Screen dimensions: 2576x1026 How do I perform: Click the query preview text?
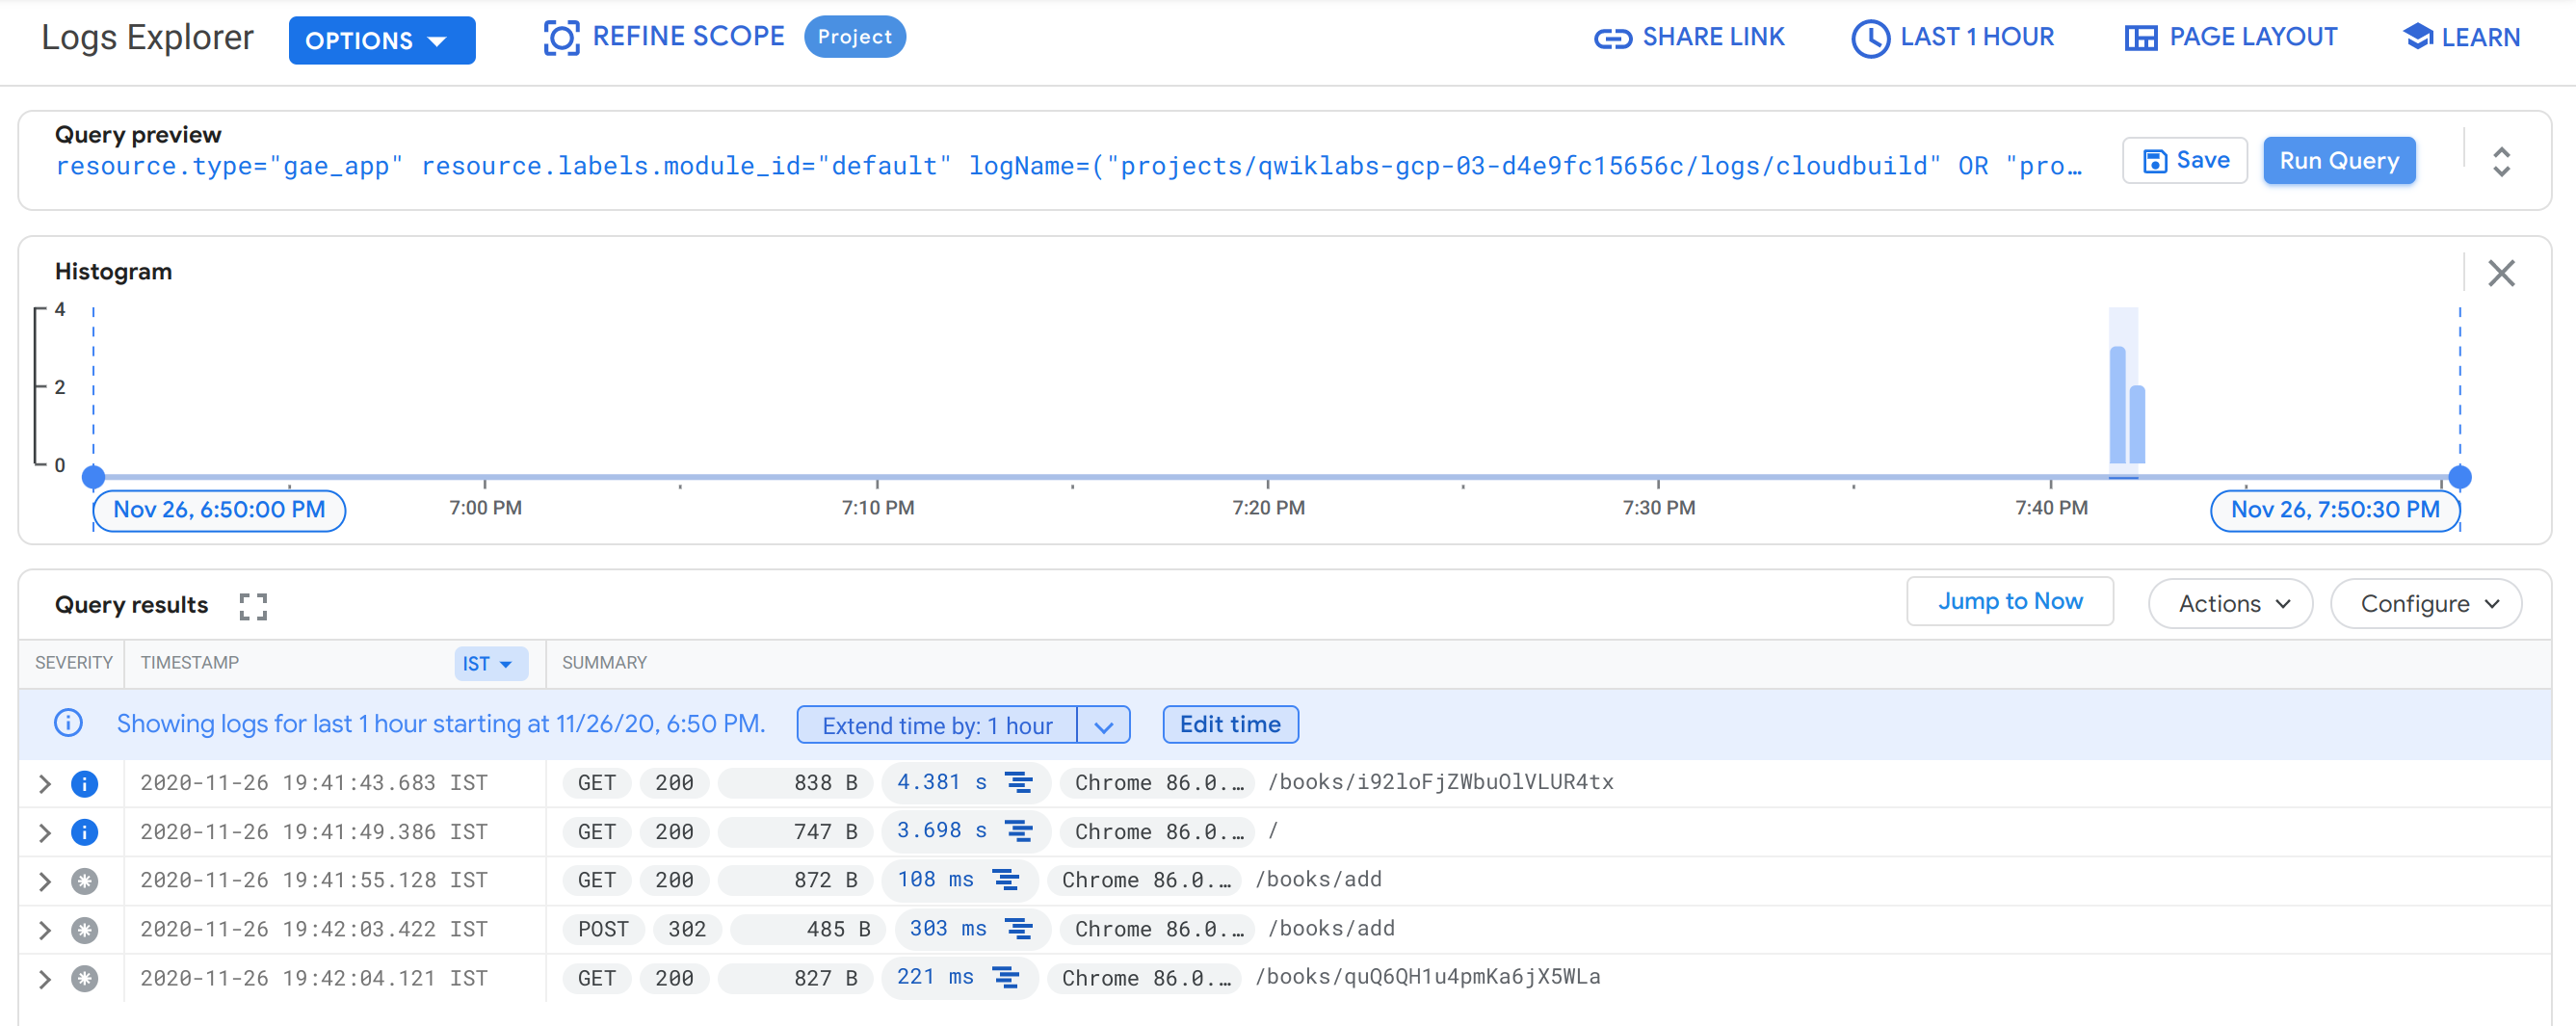1068,166
